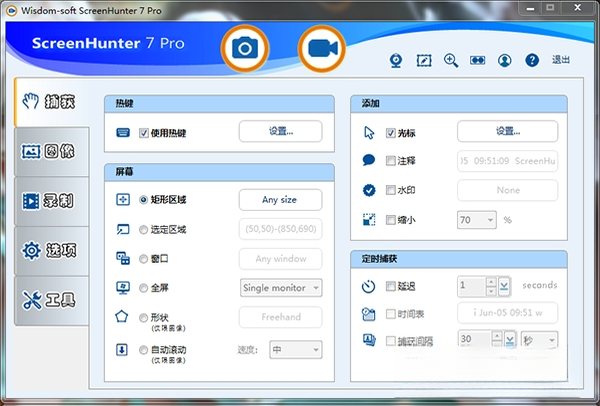Click the pentagon shape icon
The height and width of the screenshot is (406, 600).
(122, 316)
